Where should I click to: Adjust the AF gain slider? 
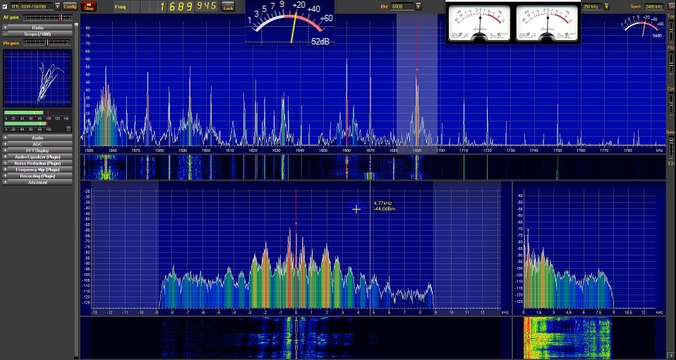pyautogui.click(x=47, y=17)
